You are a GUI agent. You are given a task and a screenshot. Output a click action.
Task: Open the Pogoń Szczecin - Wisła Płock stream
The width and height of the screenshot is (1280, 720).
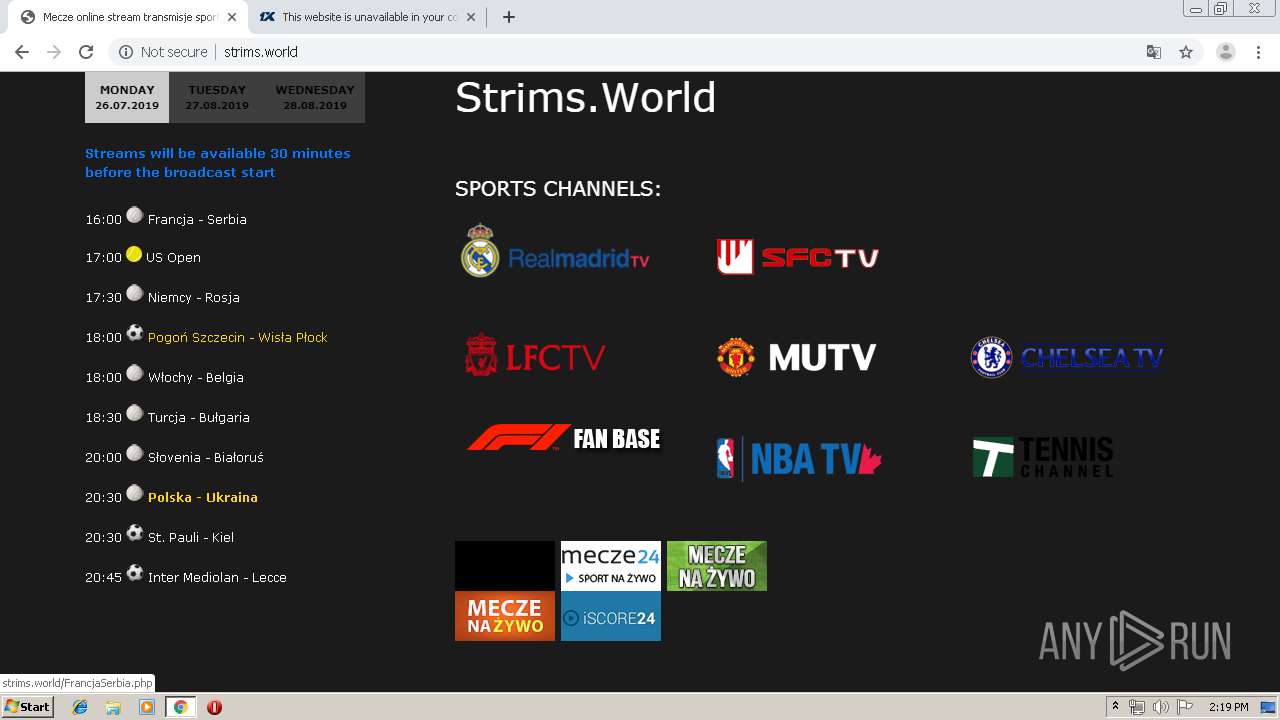coord(238,337)
